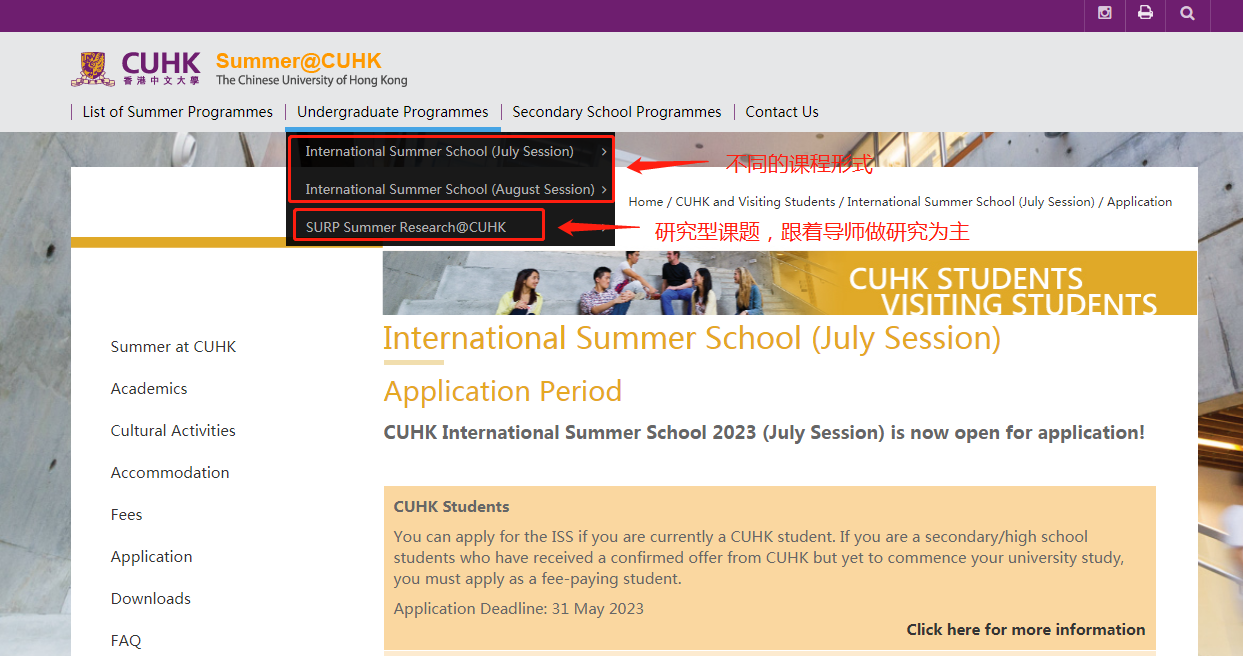Open the Instagram icon in top bar

coord(1105,14)
